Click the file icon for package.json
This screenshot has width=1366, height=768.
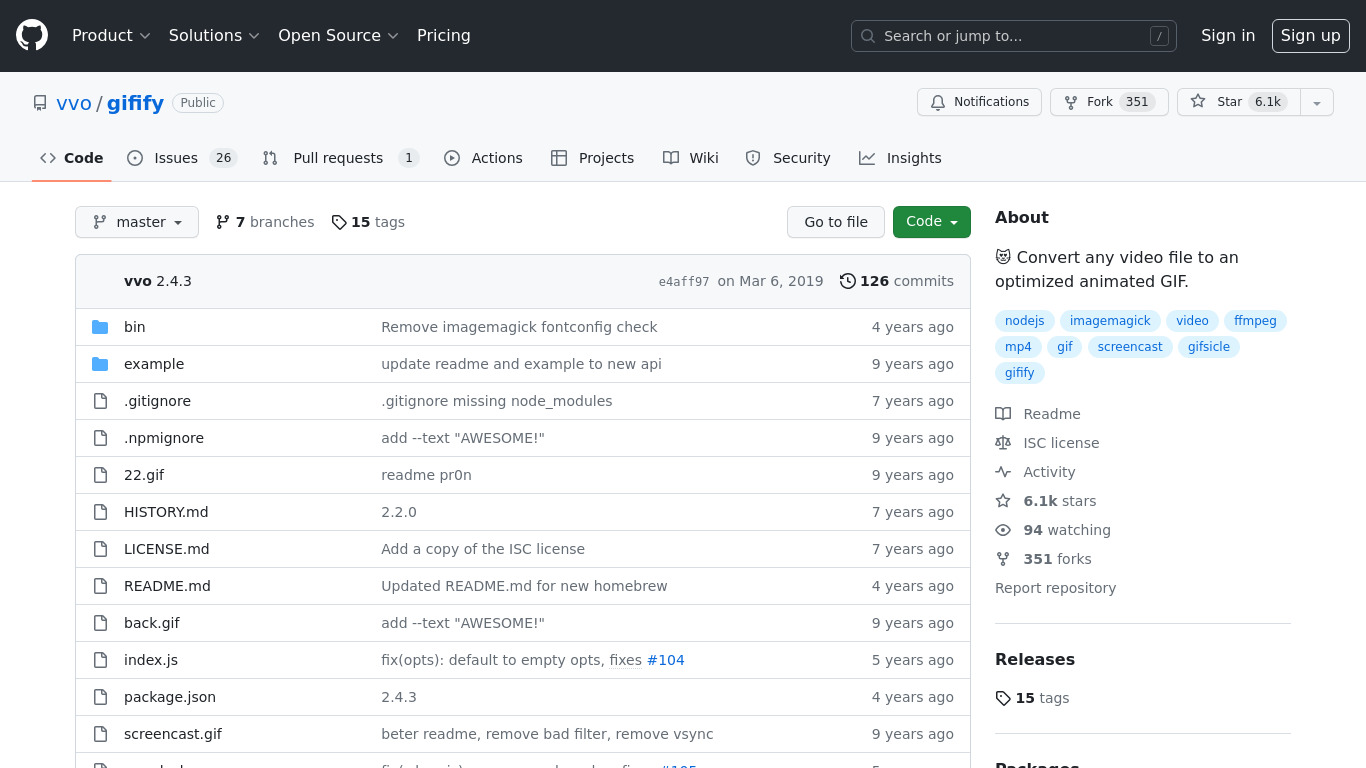(100, 697)
